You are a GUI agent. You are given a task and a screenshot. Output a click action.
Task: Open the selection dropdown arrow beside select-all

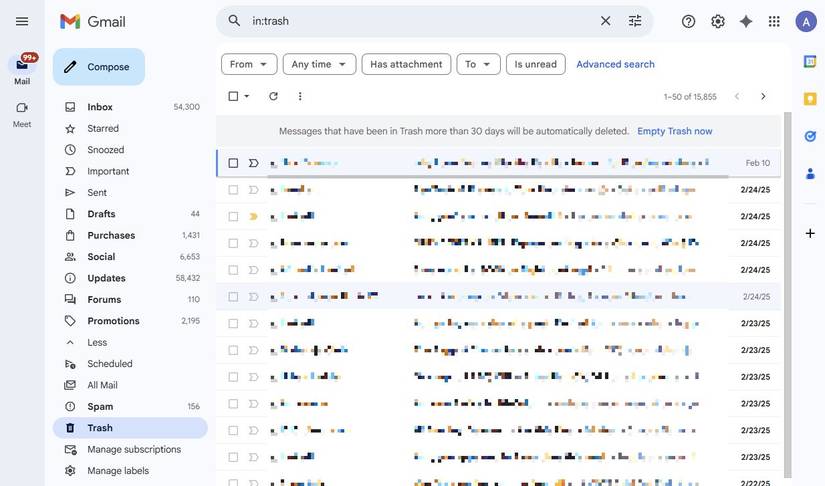tap(247, 96)
